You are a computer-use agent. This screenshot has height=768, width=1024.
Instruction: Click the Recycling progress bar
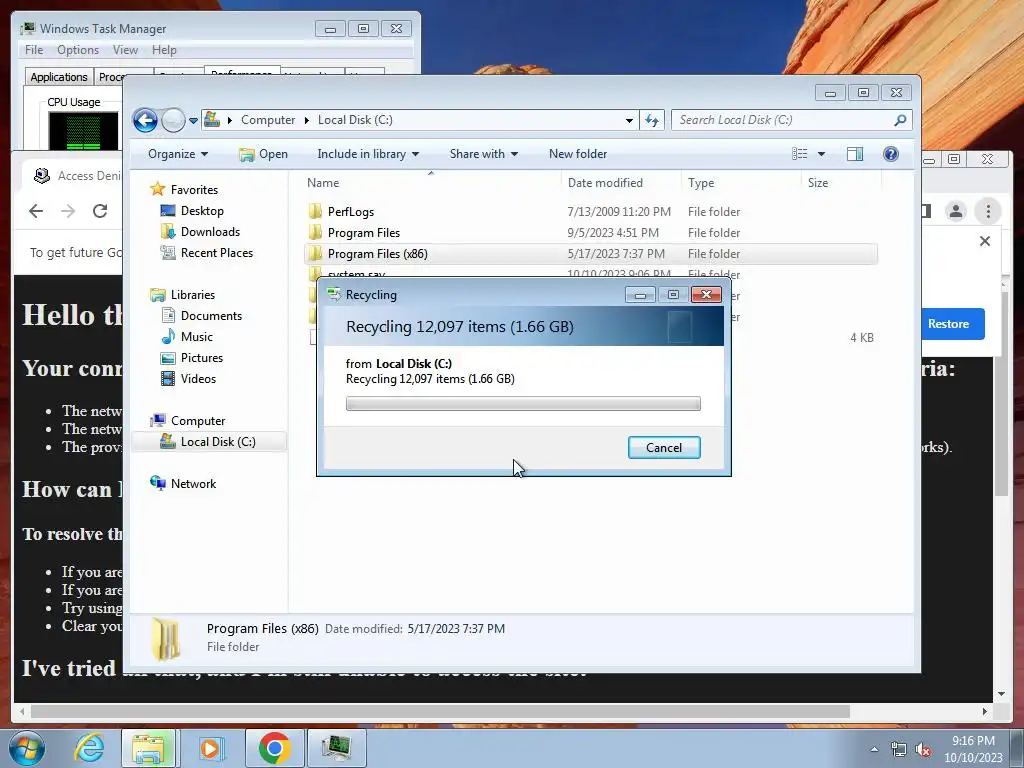click(x=523, y=404)
